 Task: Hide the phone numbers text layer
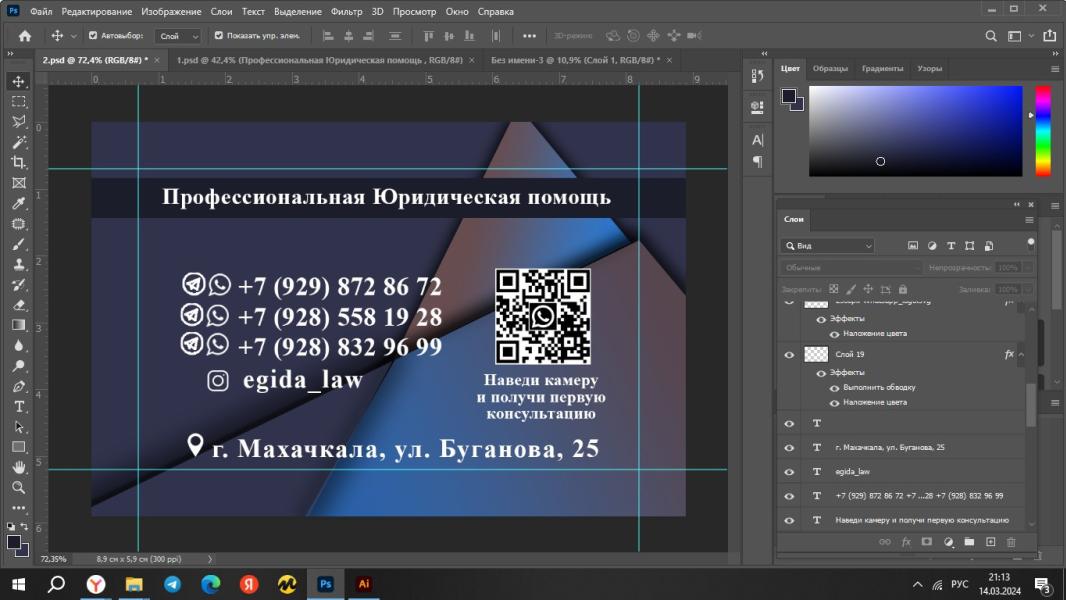coord(789,496)
